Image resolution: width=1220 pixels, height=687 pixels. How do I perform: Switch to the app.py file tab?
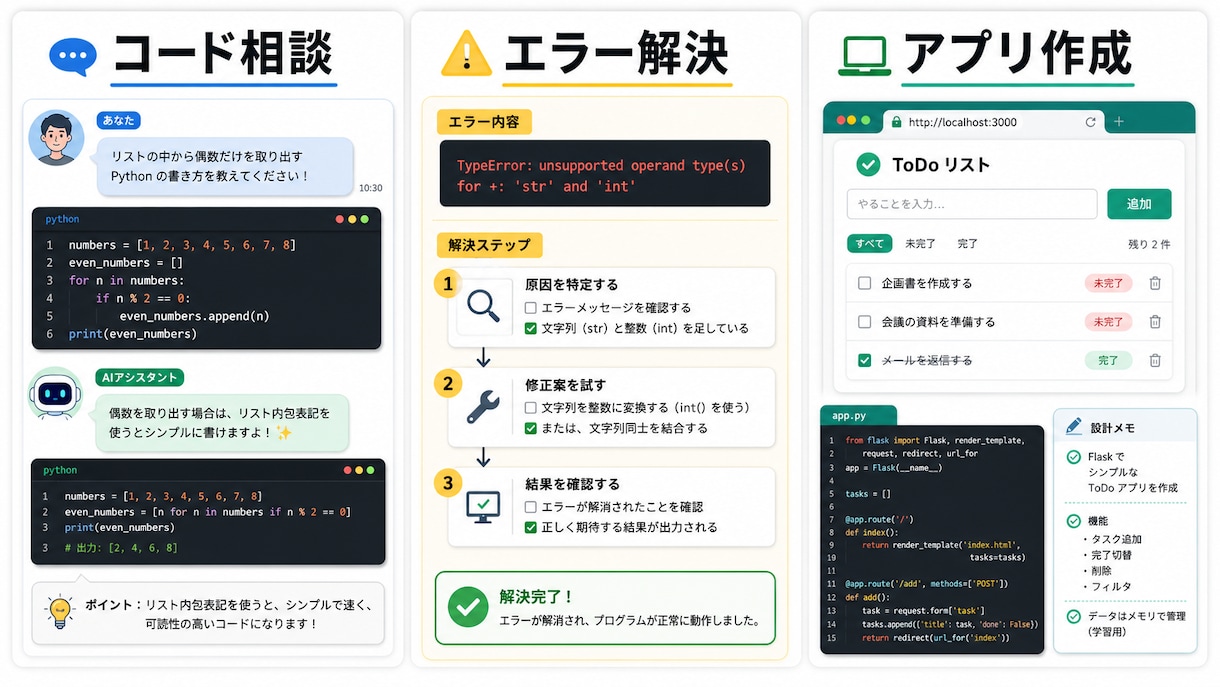coord(858,416)
